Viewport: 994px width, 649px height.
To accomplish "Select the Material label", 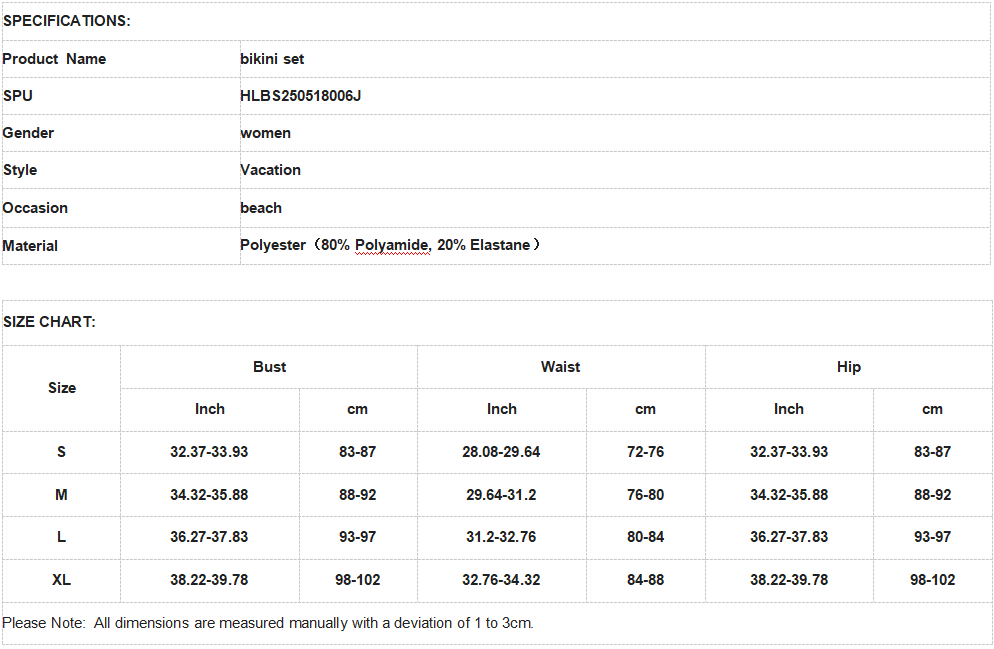I will 30,246.
